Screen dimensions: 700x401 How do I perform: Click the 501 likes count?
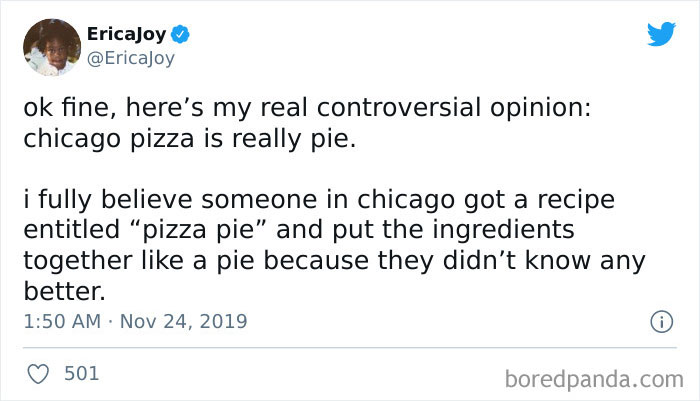click(81, 373)
